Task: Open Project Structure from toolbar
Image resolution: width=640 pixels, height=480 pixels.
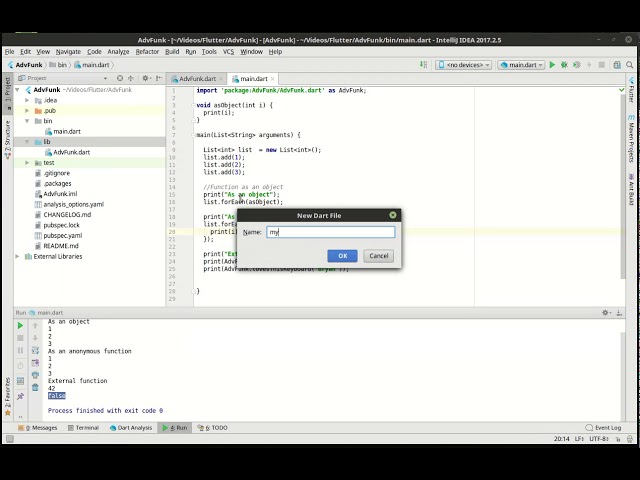Action: pyautogui.click(x=617, y=65)
